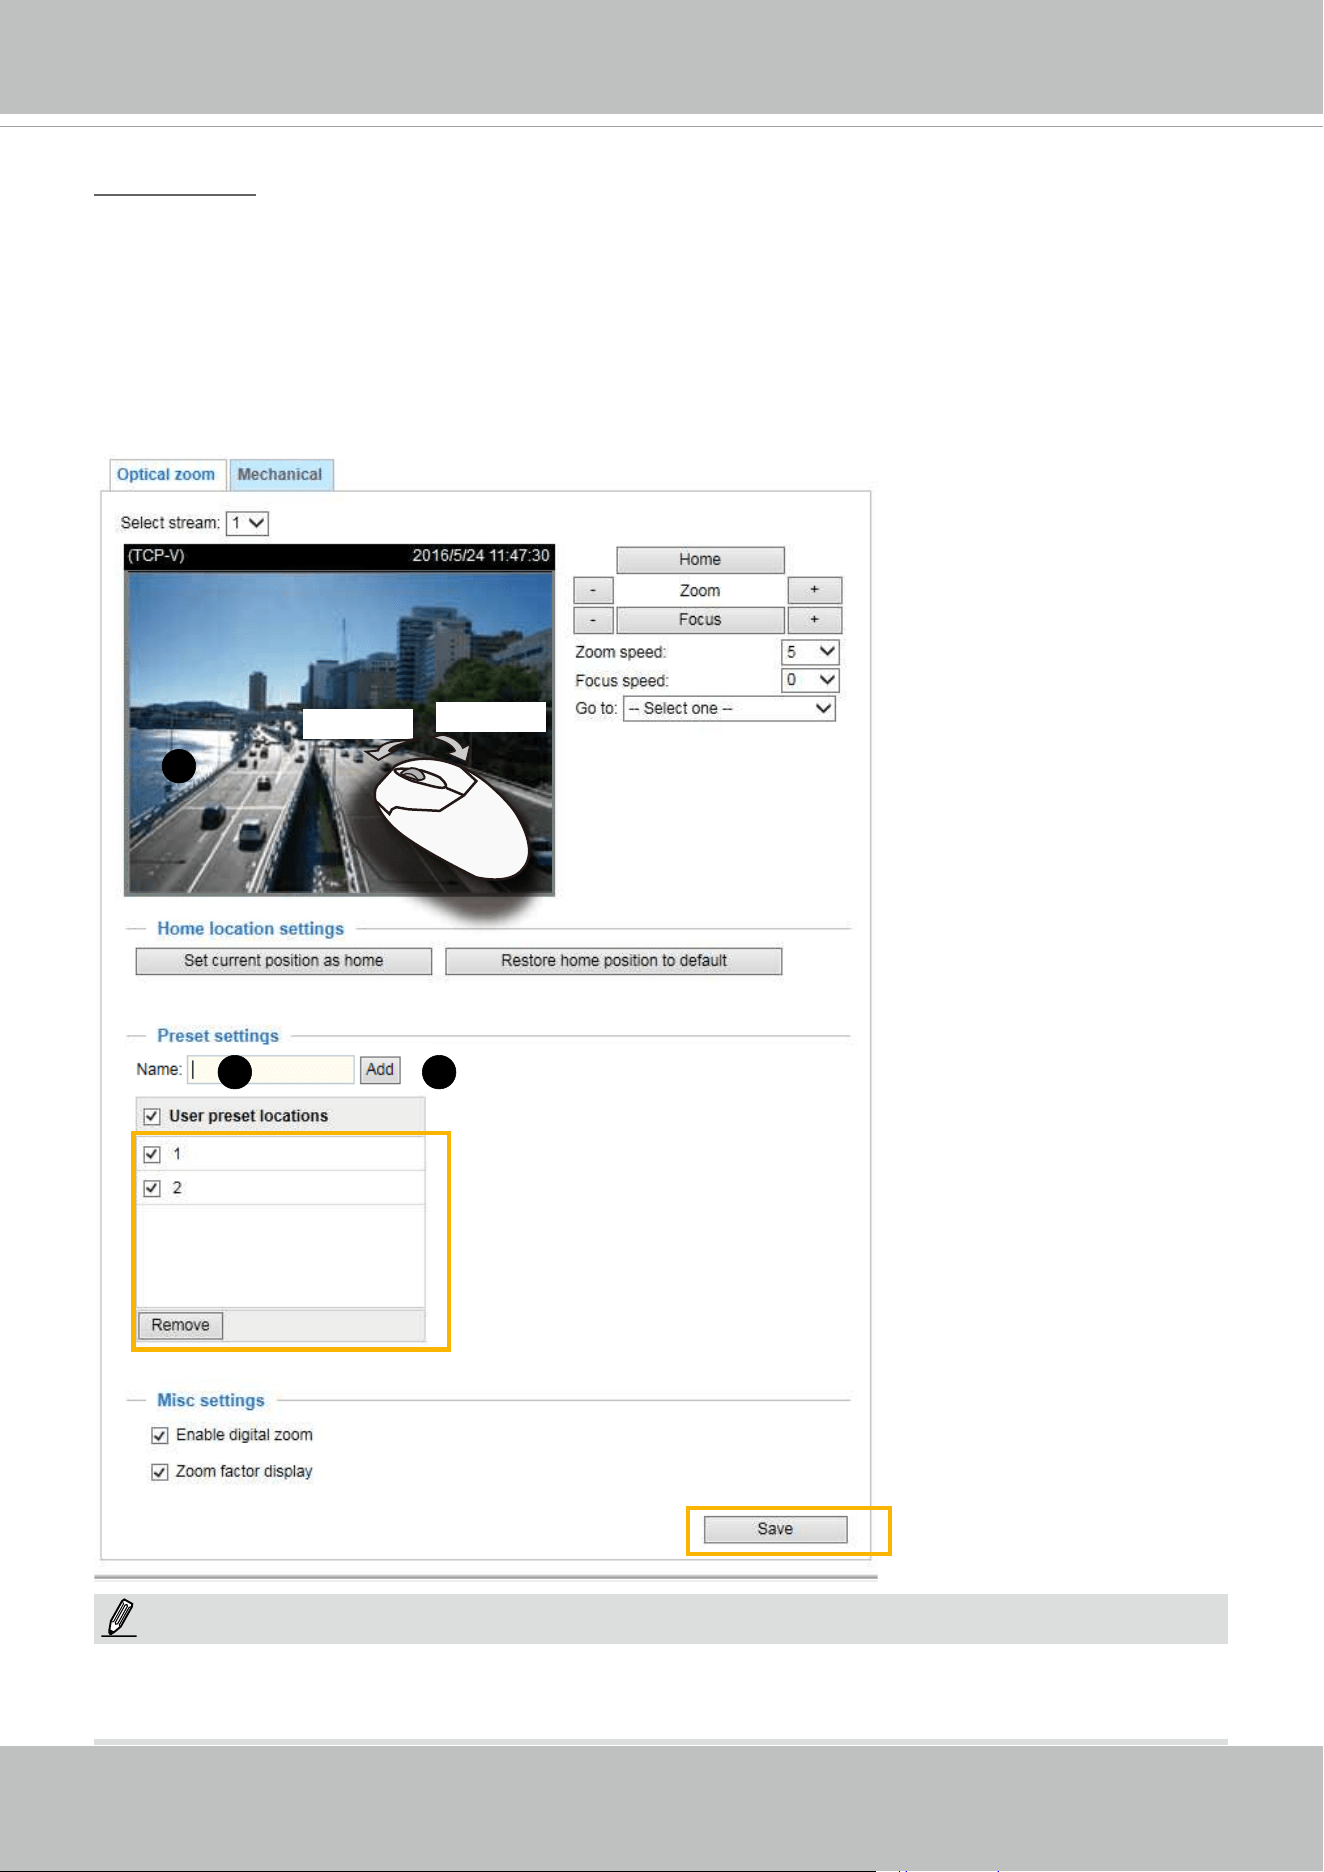
Task: Switch to the Optical zoom tab
Action: coord(167,475)
